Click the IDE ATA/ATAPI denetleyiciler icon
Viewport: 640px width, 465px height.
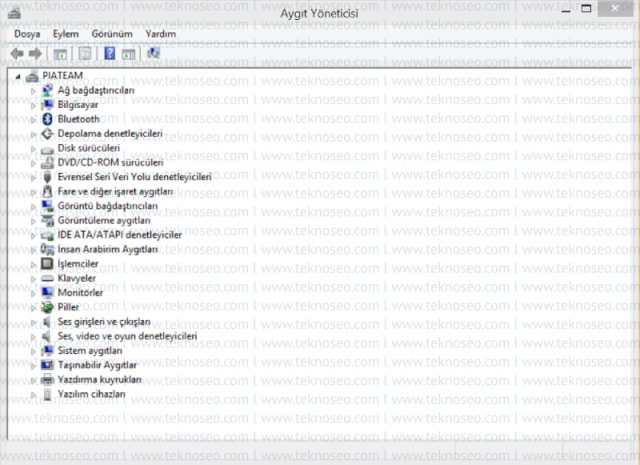[x=47, y=235]
